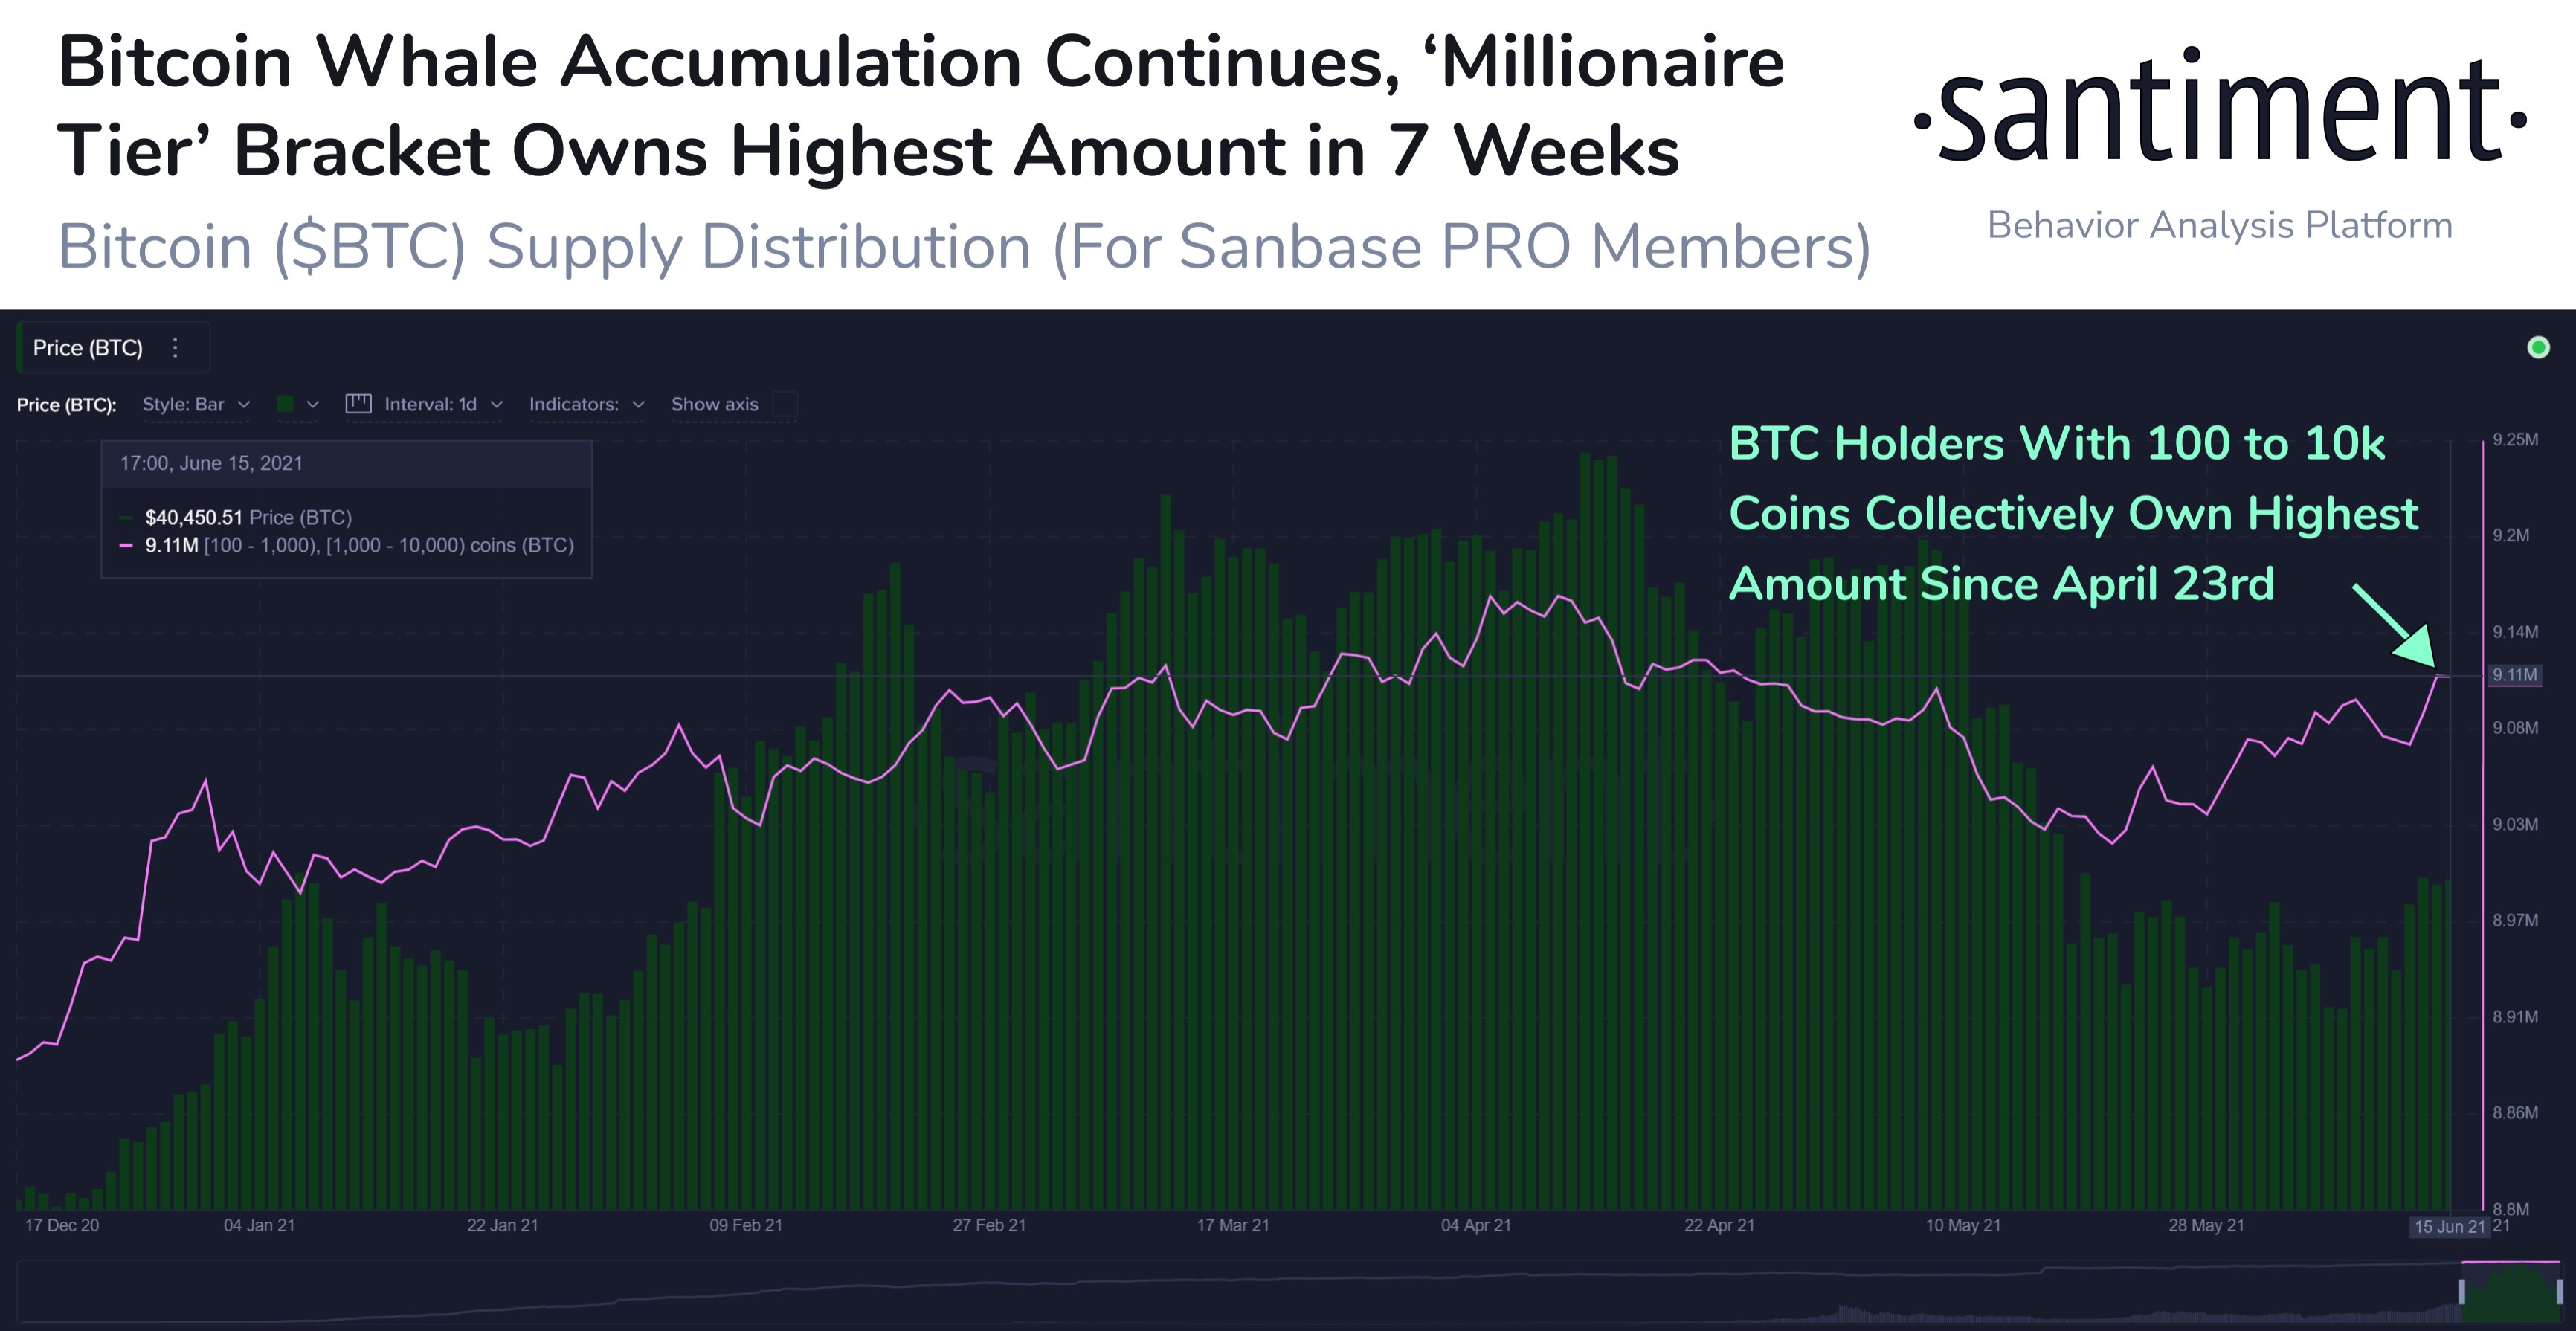The height and width of the screenshot is (1331, 2576).
Task: Tick the Show axis checkbox
Action: coord(786,404)
